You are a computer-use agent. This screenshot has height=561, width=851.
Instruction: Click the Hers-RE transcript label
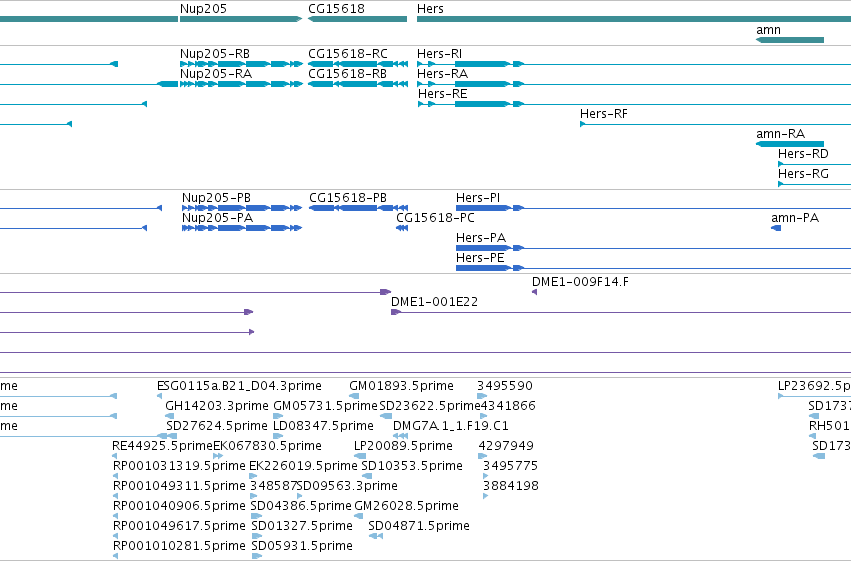pos(442,94)
